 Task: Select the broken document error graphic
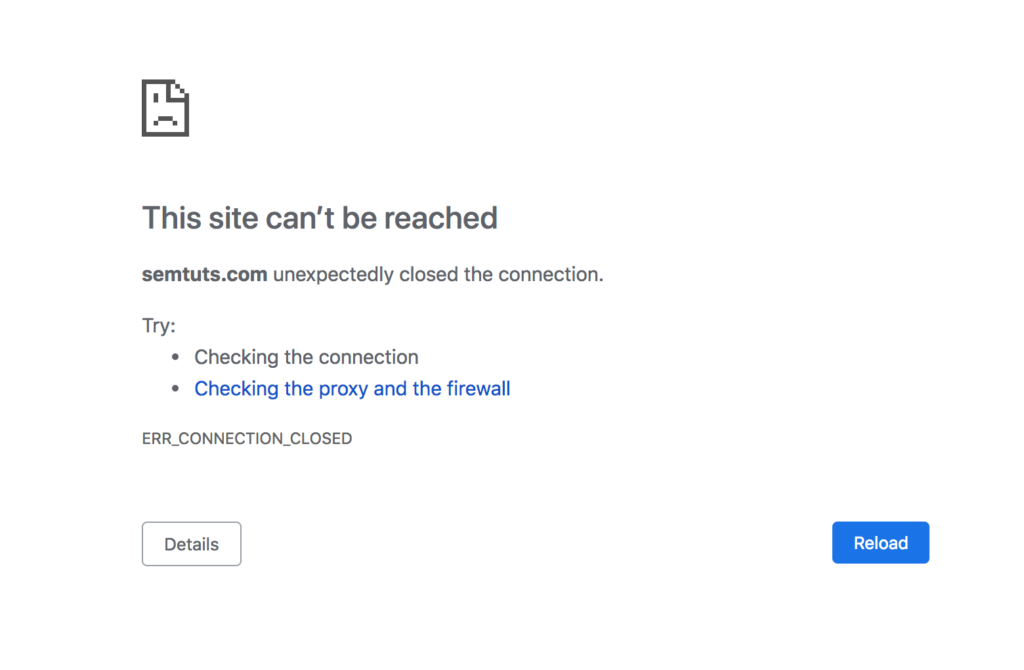165,108
